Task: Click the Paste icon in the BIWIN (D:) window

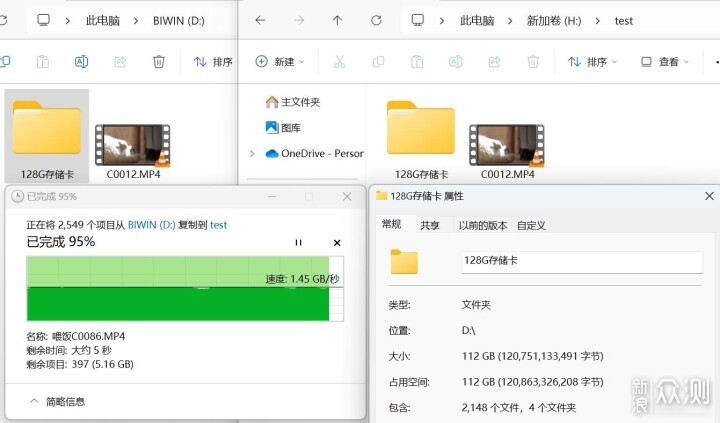Action: [43, 62]
